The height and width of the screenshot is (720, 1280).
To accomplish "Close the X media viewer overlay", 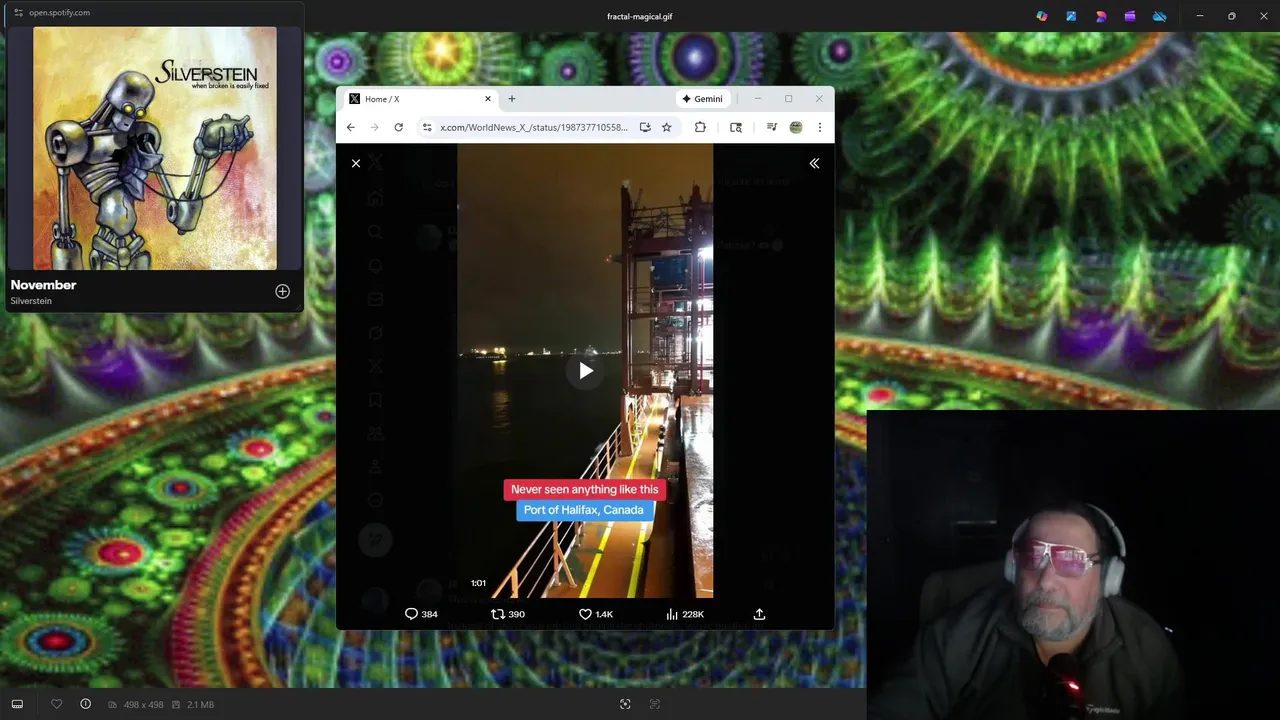I will click(356, 163).
